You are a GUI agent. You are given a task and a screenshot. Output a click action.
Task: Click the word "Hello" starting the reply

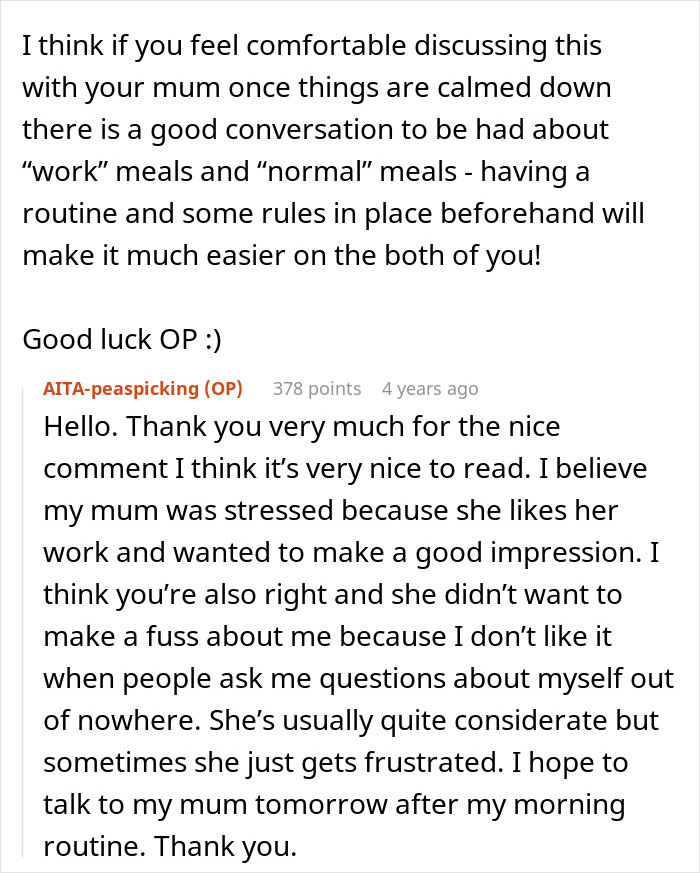[x=81, y=427]
